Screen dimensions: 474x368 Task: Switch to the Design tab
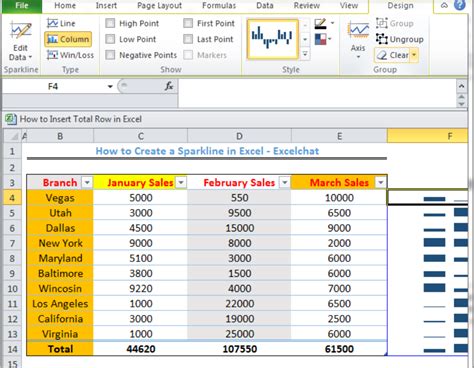tap(400, 5)
